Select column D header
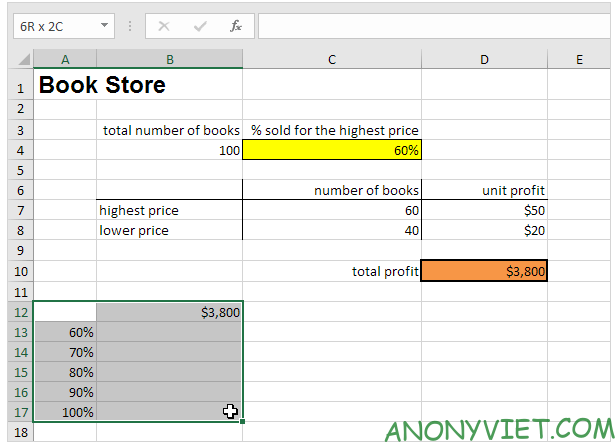This screenshot has width=616, height=443. [x=484, y=61]
